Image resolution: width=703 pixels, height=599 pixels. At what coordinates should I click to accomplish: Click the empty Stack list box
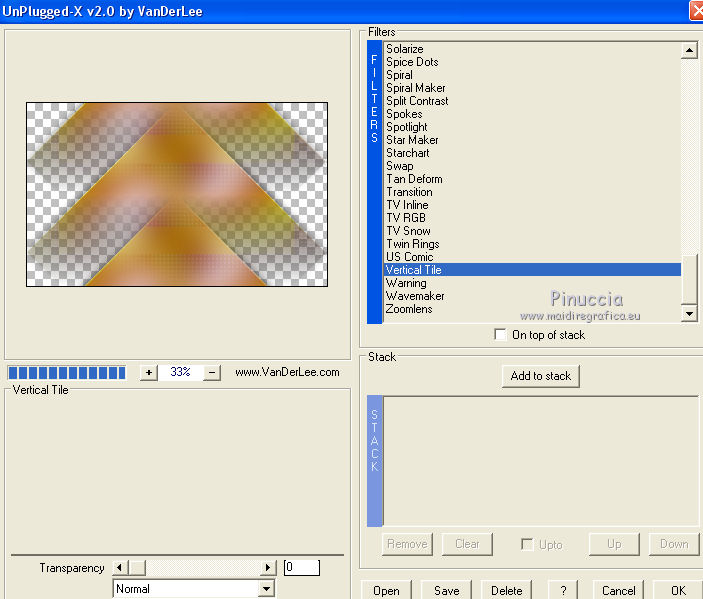coord(541,461)
